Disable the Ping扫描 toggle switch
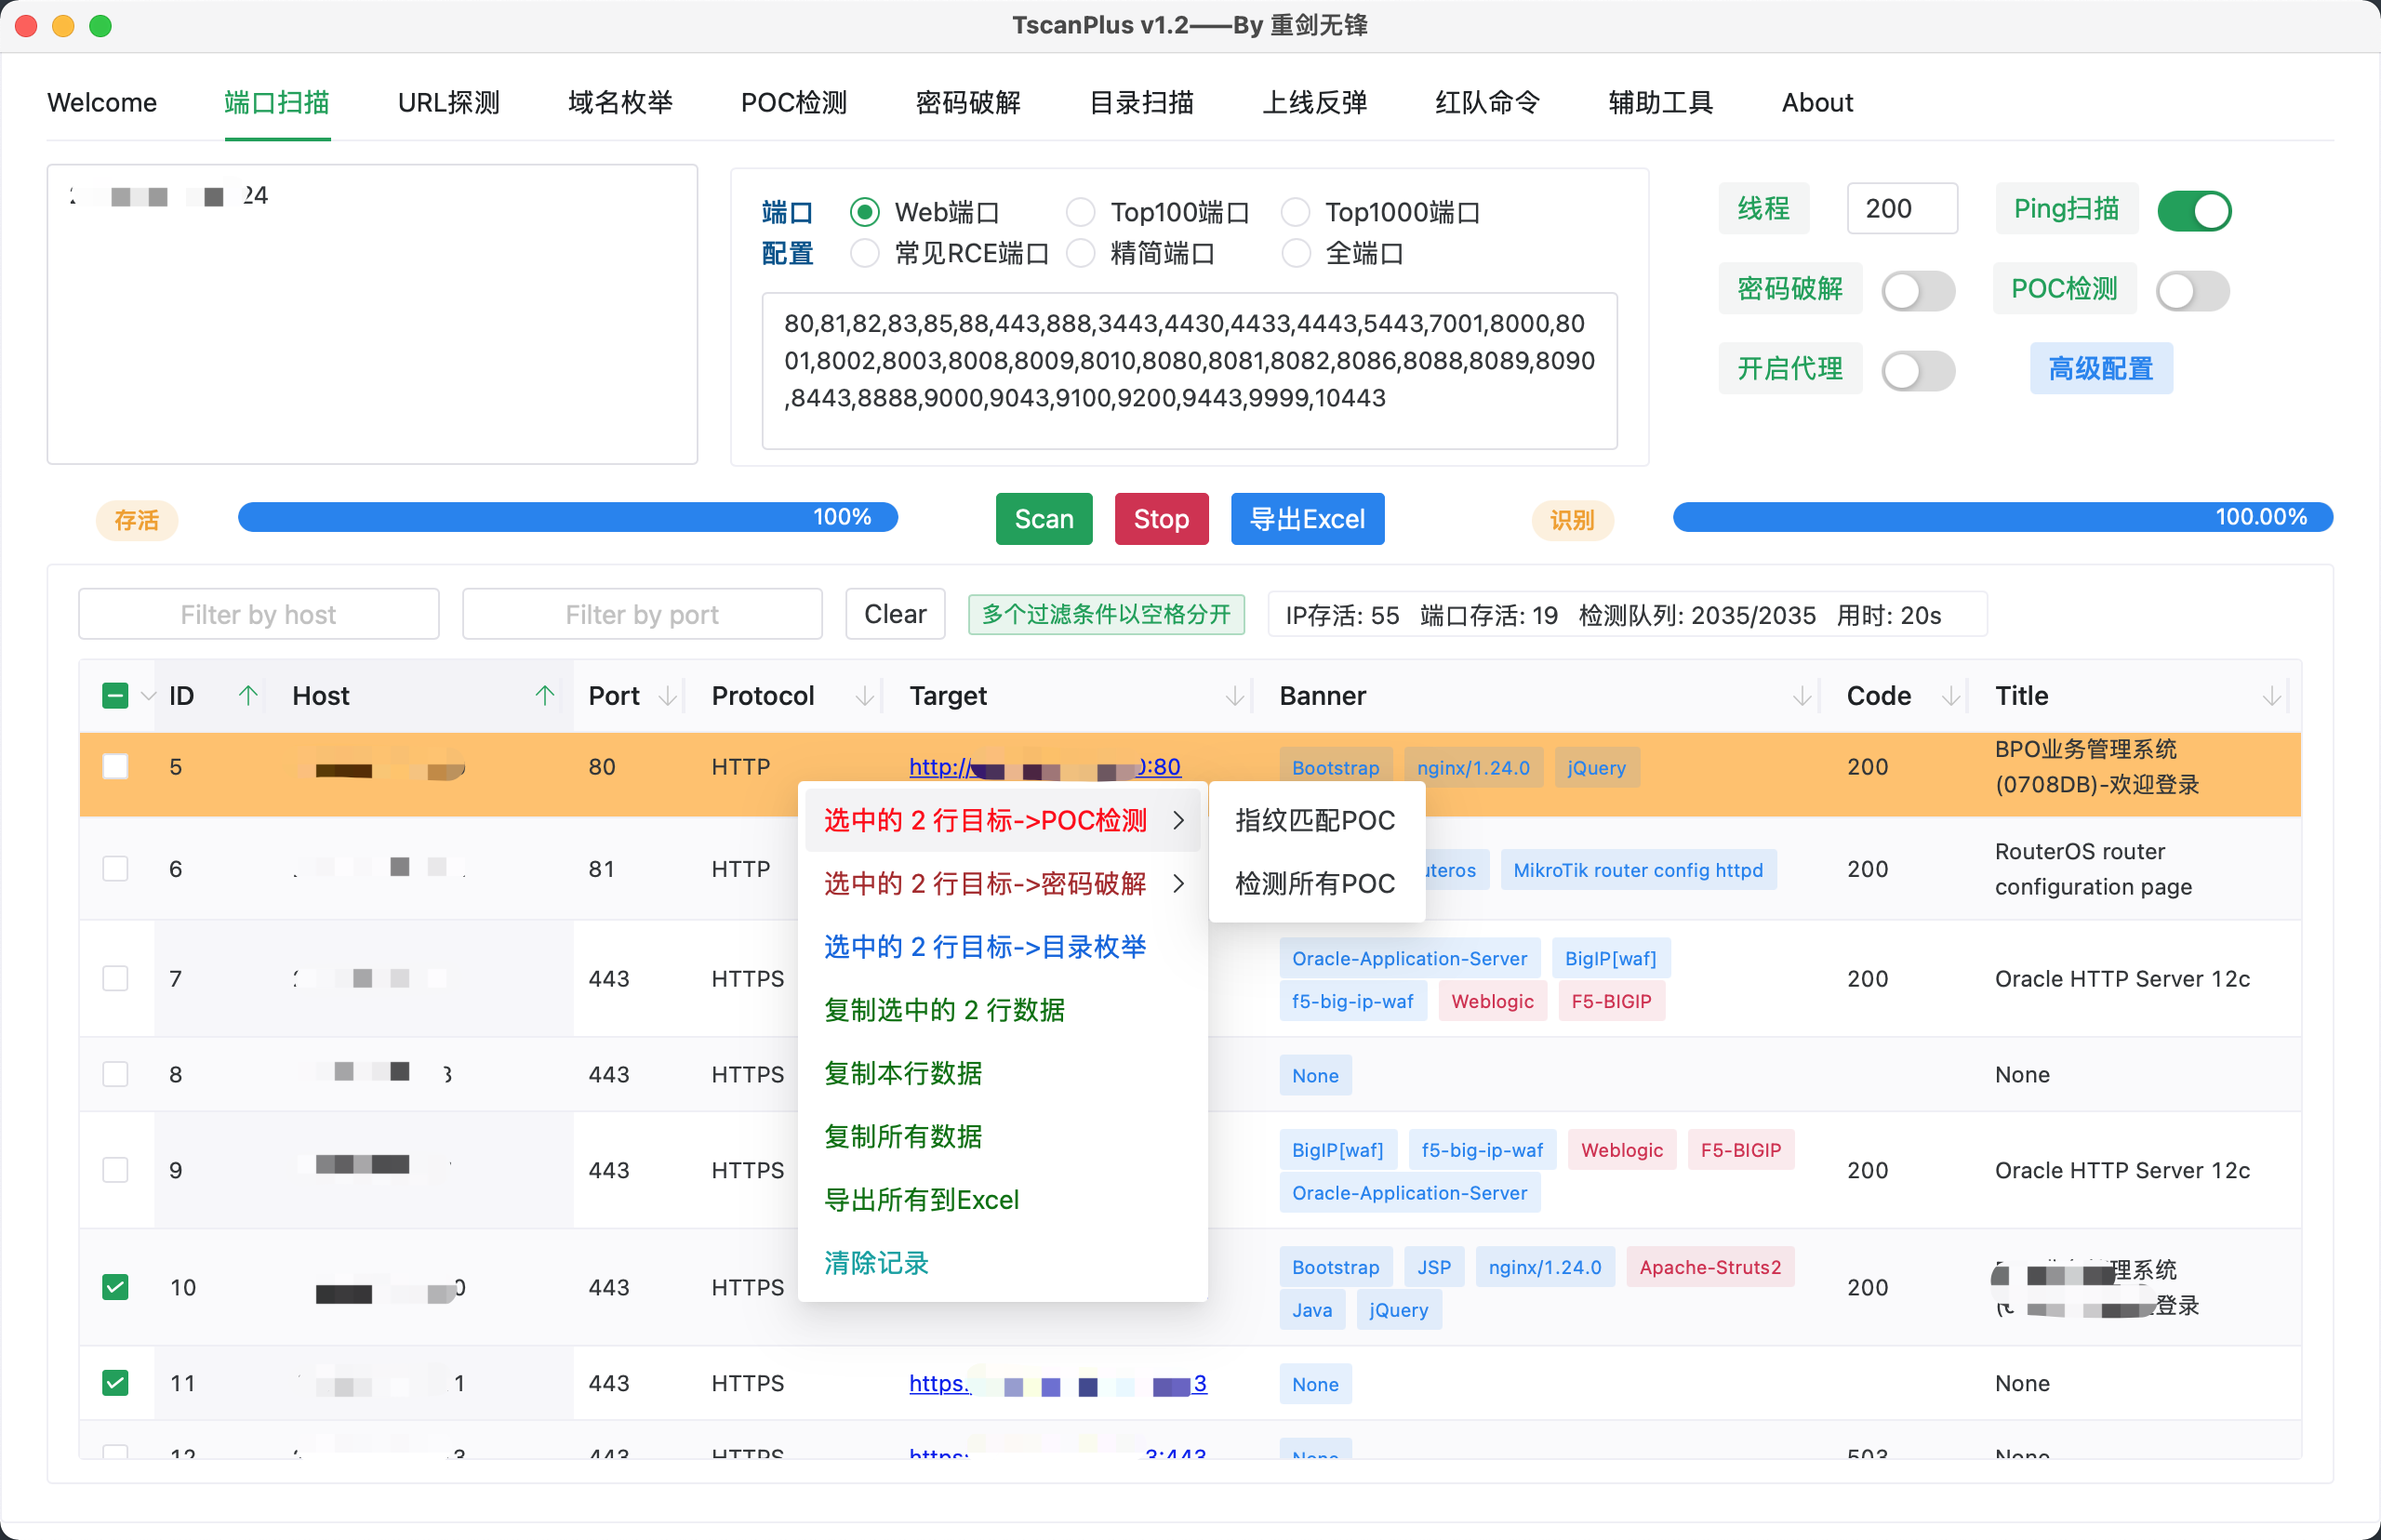The image size is (2381, 1540). [x=2193, y=211]
